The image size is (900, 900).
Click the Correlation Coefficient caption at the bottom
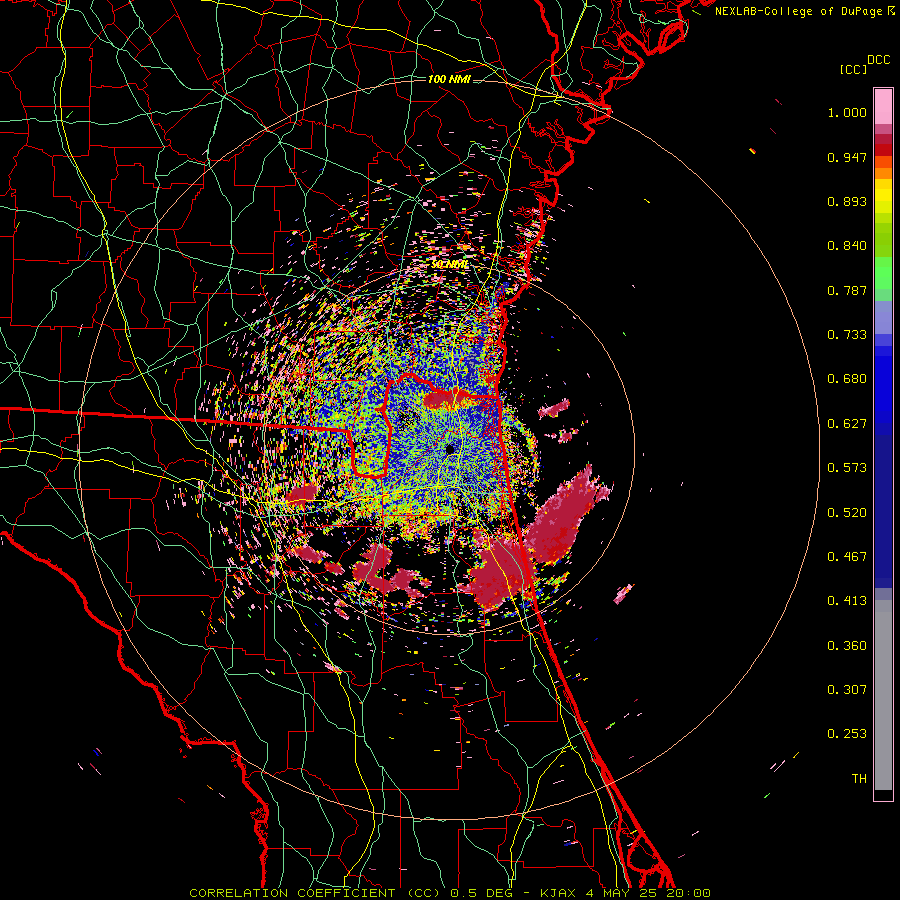point(450,893)
